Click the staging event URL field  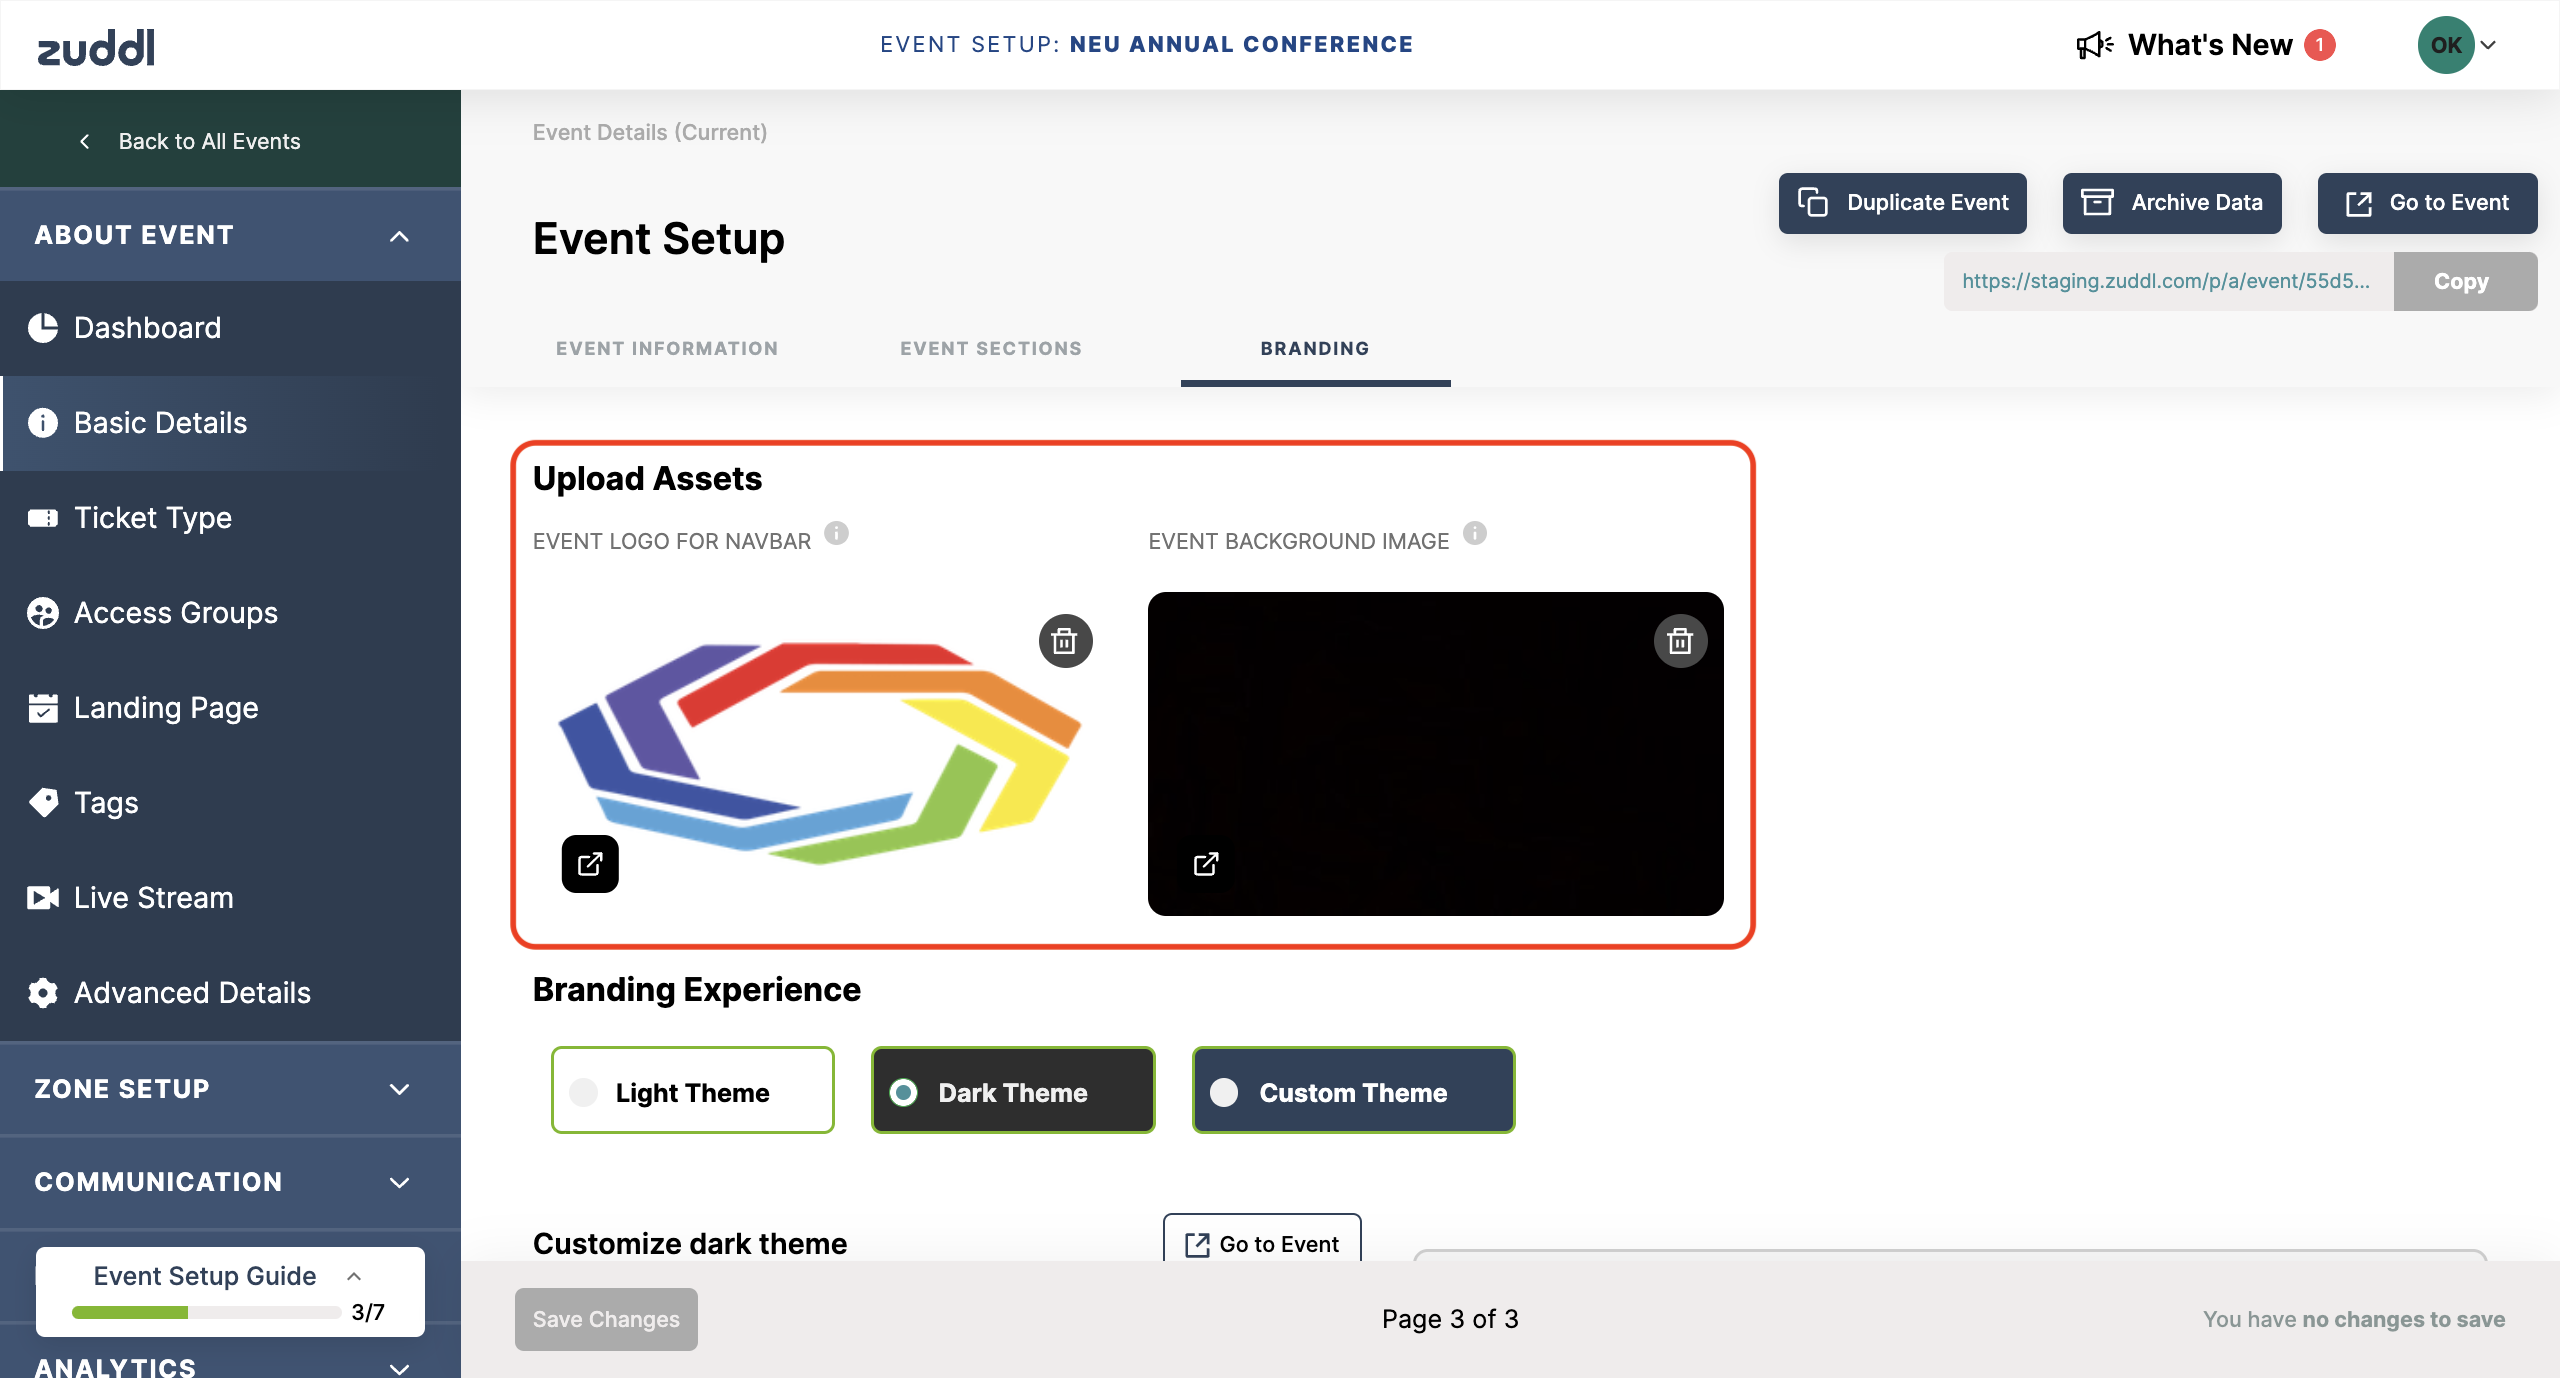[x=2166, y=281]
